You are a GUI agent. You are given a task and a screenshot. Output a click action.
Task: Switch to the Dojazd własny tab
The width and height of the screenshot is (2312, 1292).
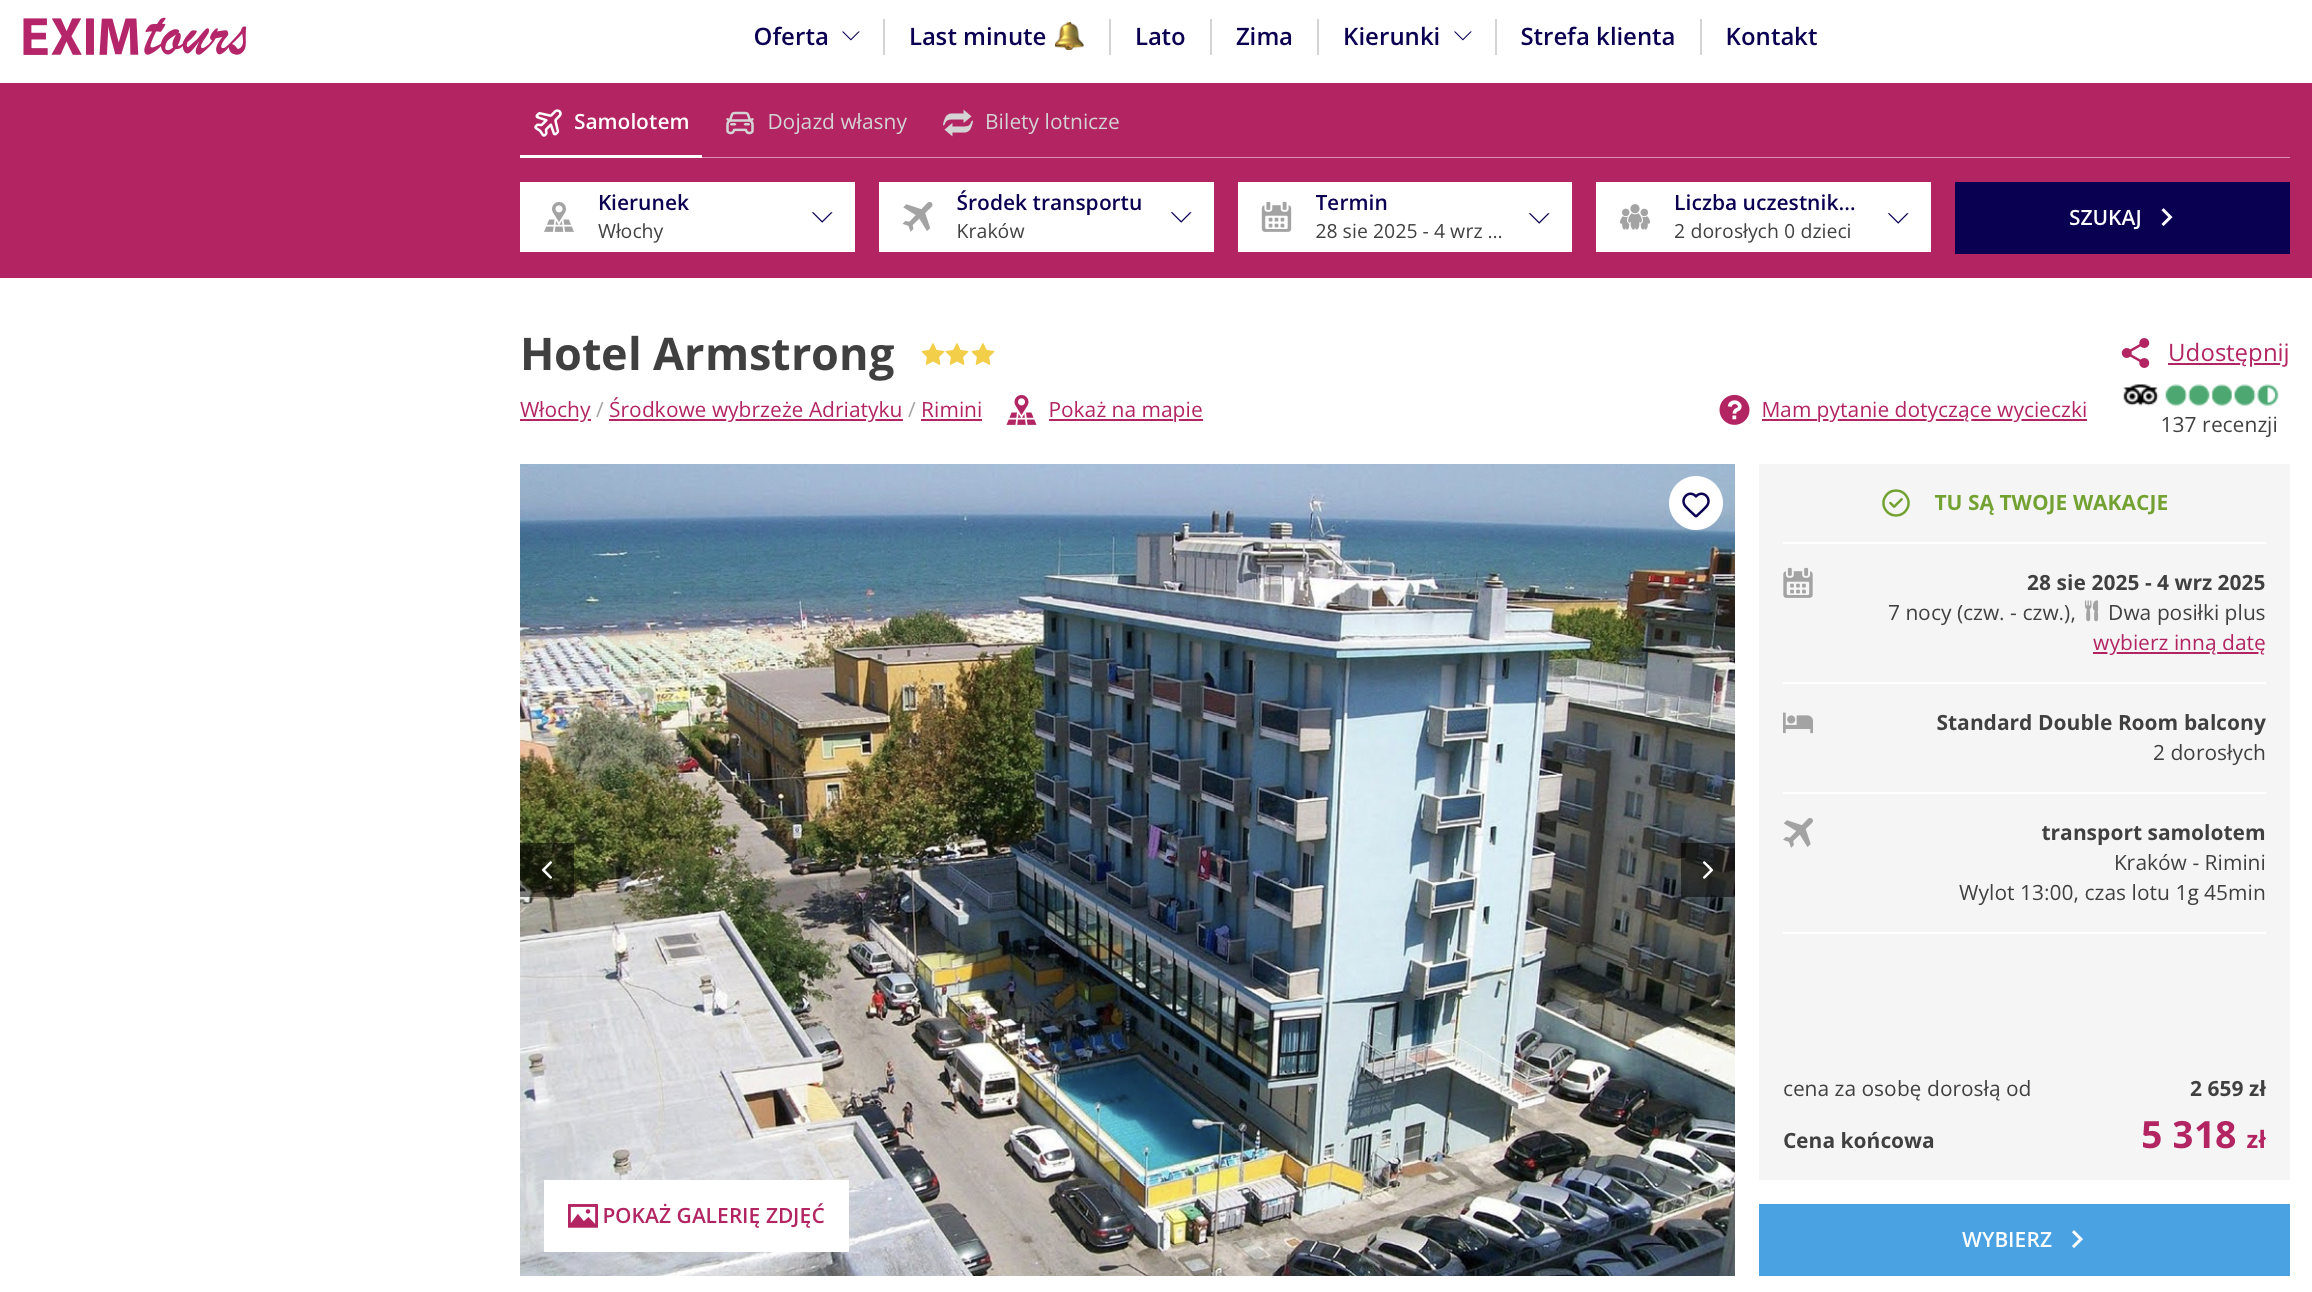click(816, 122)
